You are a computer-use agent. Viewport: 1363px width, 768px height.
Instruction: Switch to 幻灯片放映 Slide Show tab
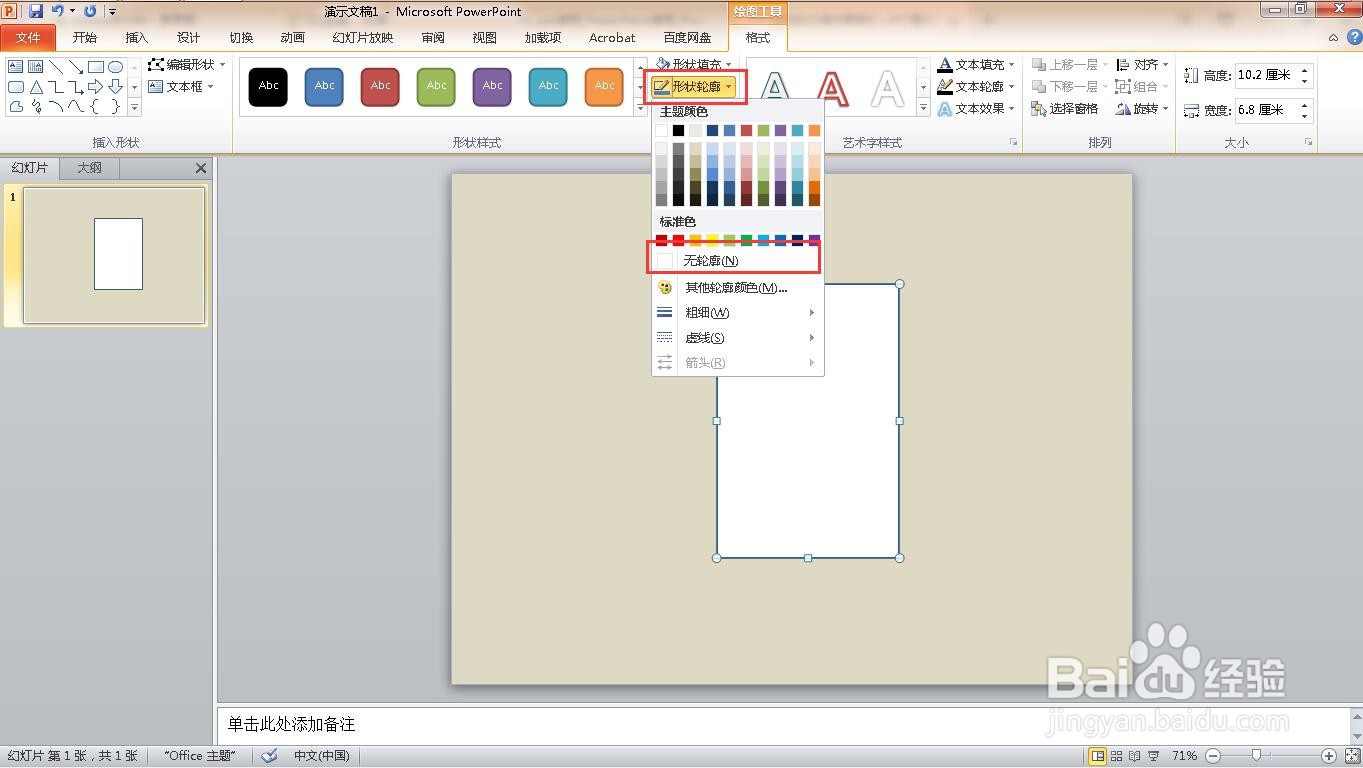click(363, 38)
